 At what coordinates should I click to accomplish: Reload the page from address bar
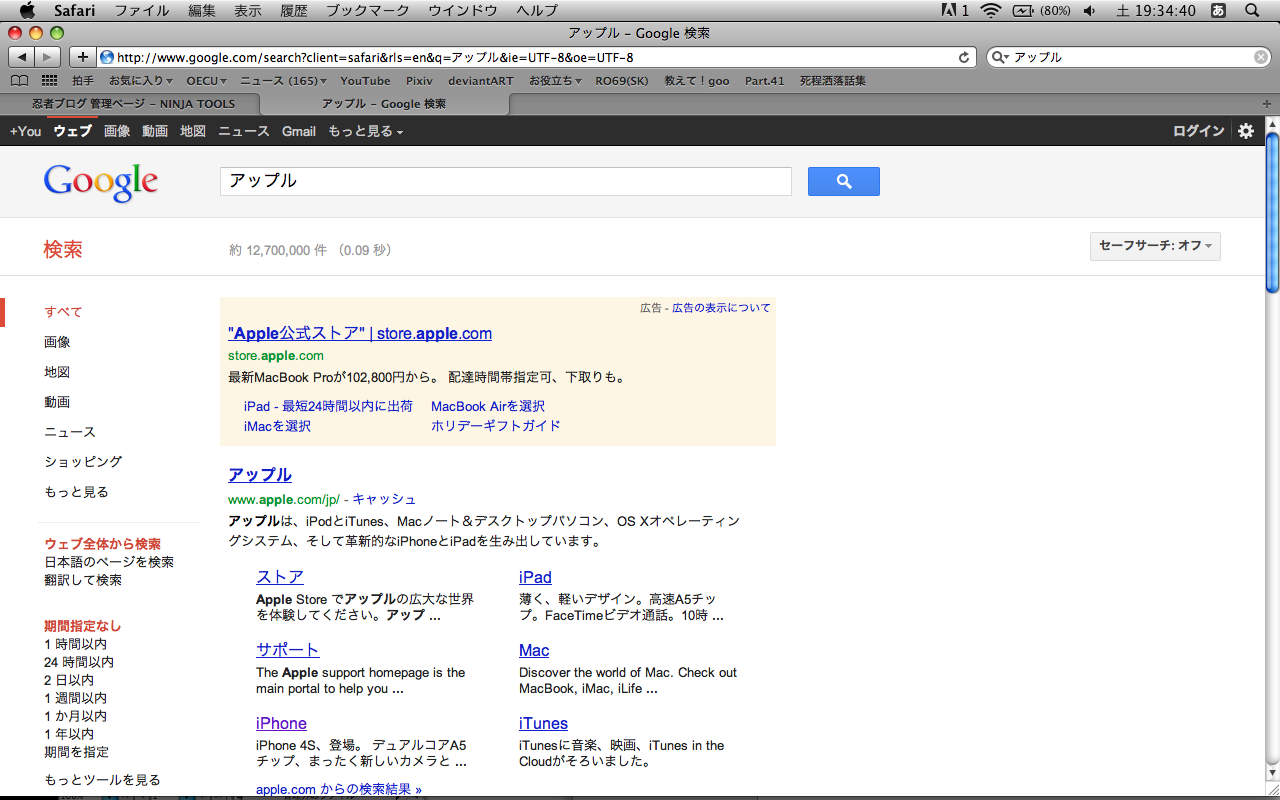tap(964, 57)
